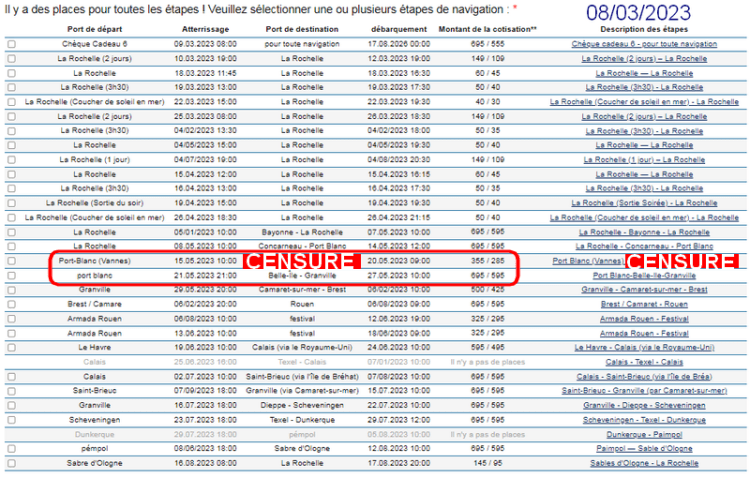This screenshot has height=478, width=750.
Task: View Granville - Camaret-sur-mer - Brest description
Action: pyautogui.click(x=644, y=289)
